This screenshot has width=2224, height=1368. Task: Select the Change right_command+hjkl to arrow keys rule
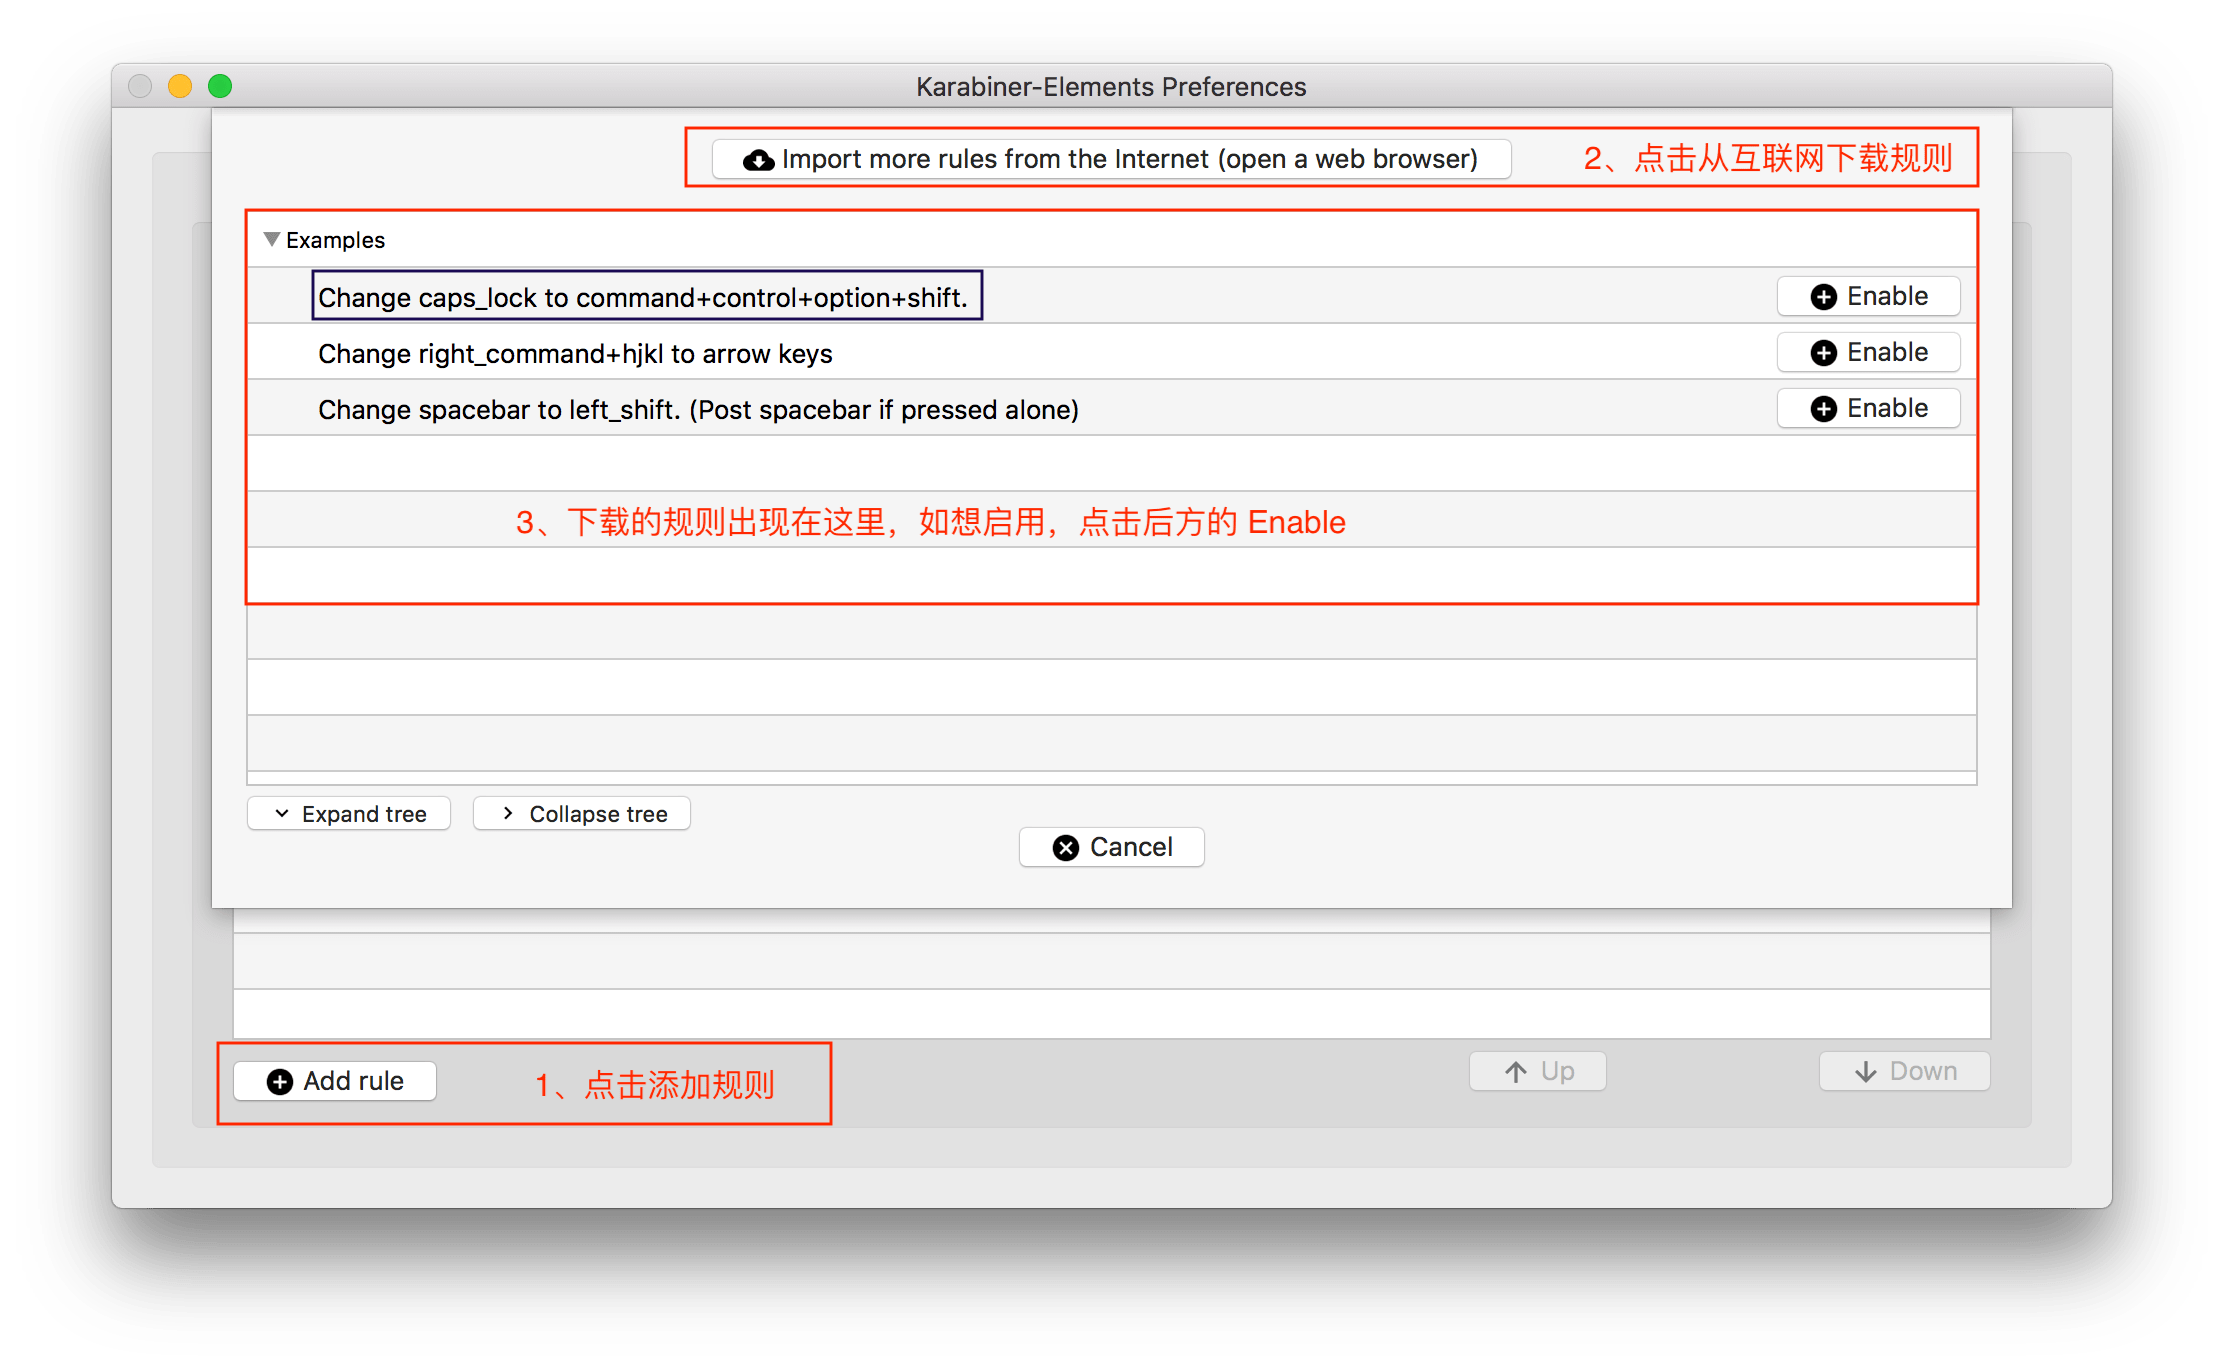(575, 354)
